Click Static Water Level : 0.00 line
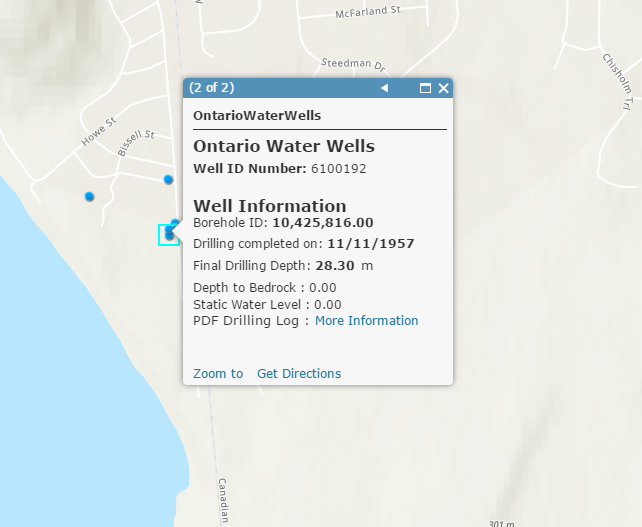This screenshot has width=642, height=527. click(267, 305)
